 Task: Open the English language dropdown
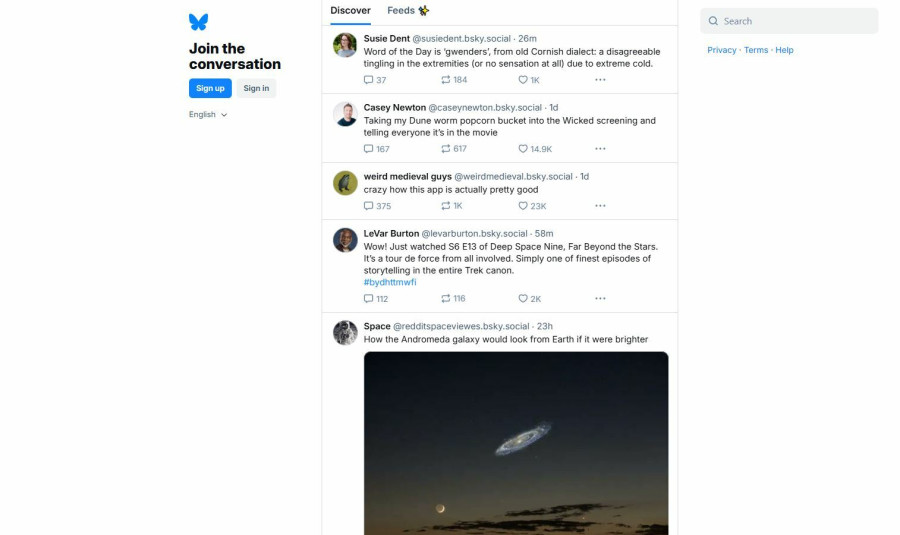pos(208,115)
